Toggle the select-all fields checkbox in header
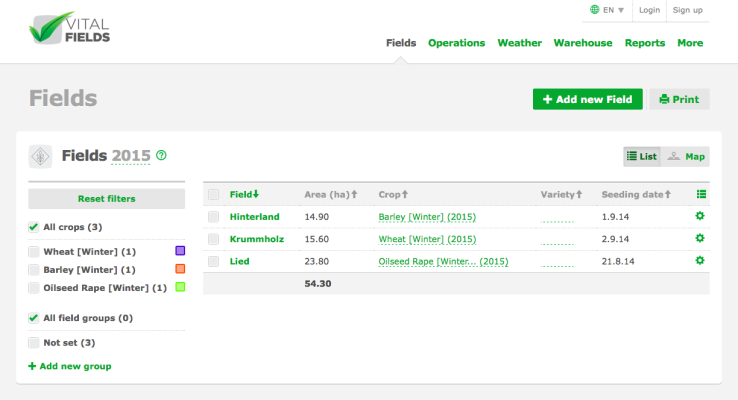This screenshot has width=738, height=400. point(213,194)
